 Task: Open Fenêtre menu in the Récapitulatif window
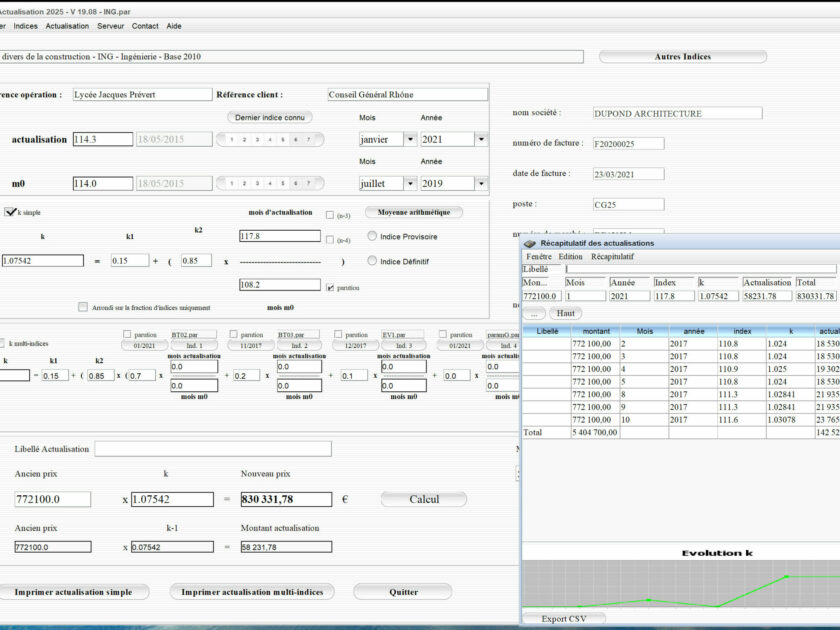coord(538,257)
